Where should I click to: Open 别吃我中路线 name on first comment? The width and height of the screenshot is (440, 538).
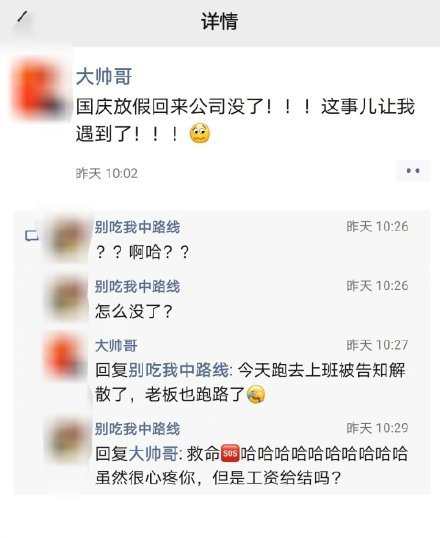(x=137, y=227)
